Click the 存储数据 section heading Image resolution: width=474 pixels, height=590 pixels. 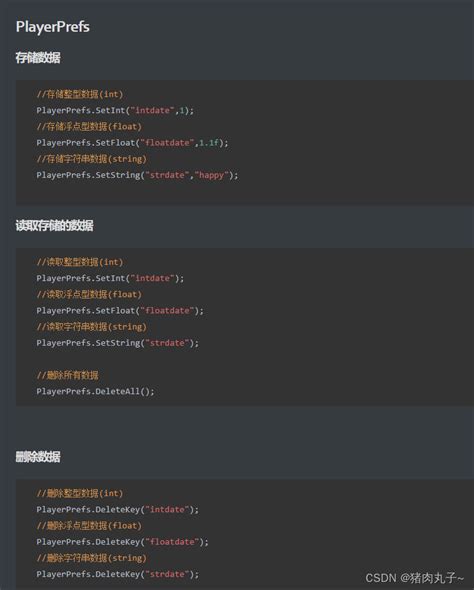tap(38, 58)
